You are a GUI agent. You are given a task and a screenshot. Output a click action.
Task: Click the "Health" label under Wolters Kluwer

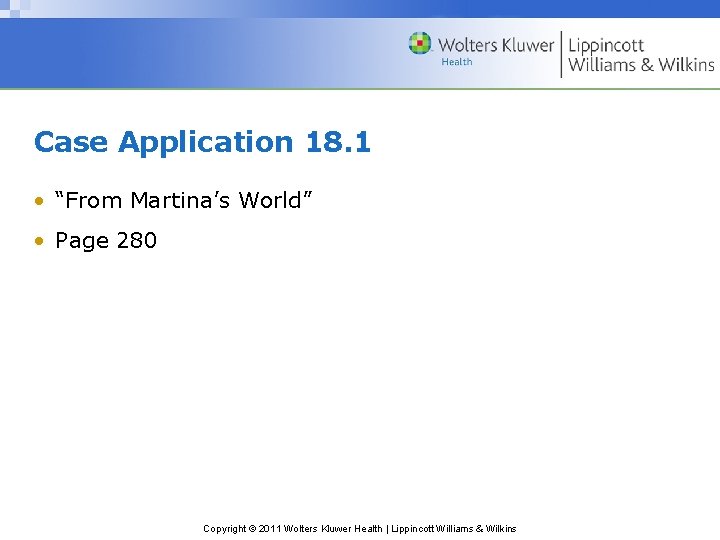[x=456, y=62]
